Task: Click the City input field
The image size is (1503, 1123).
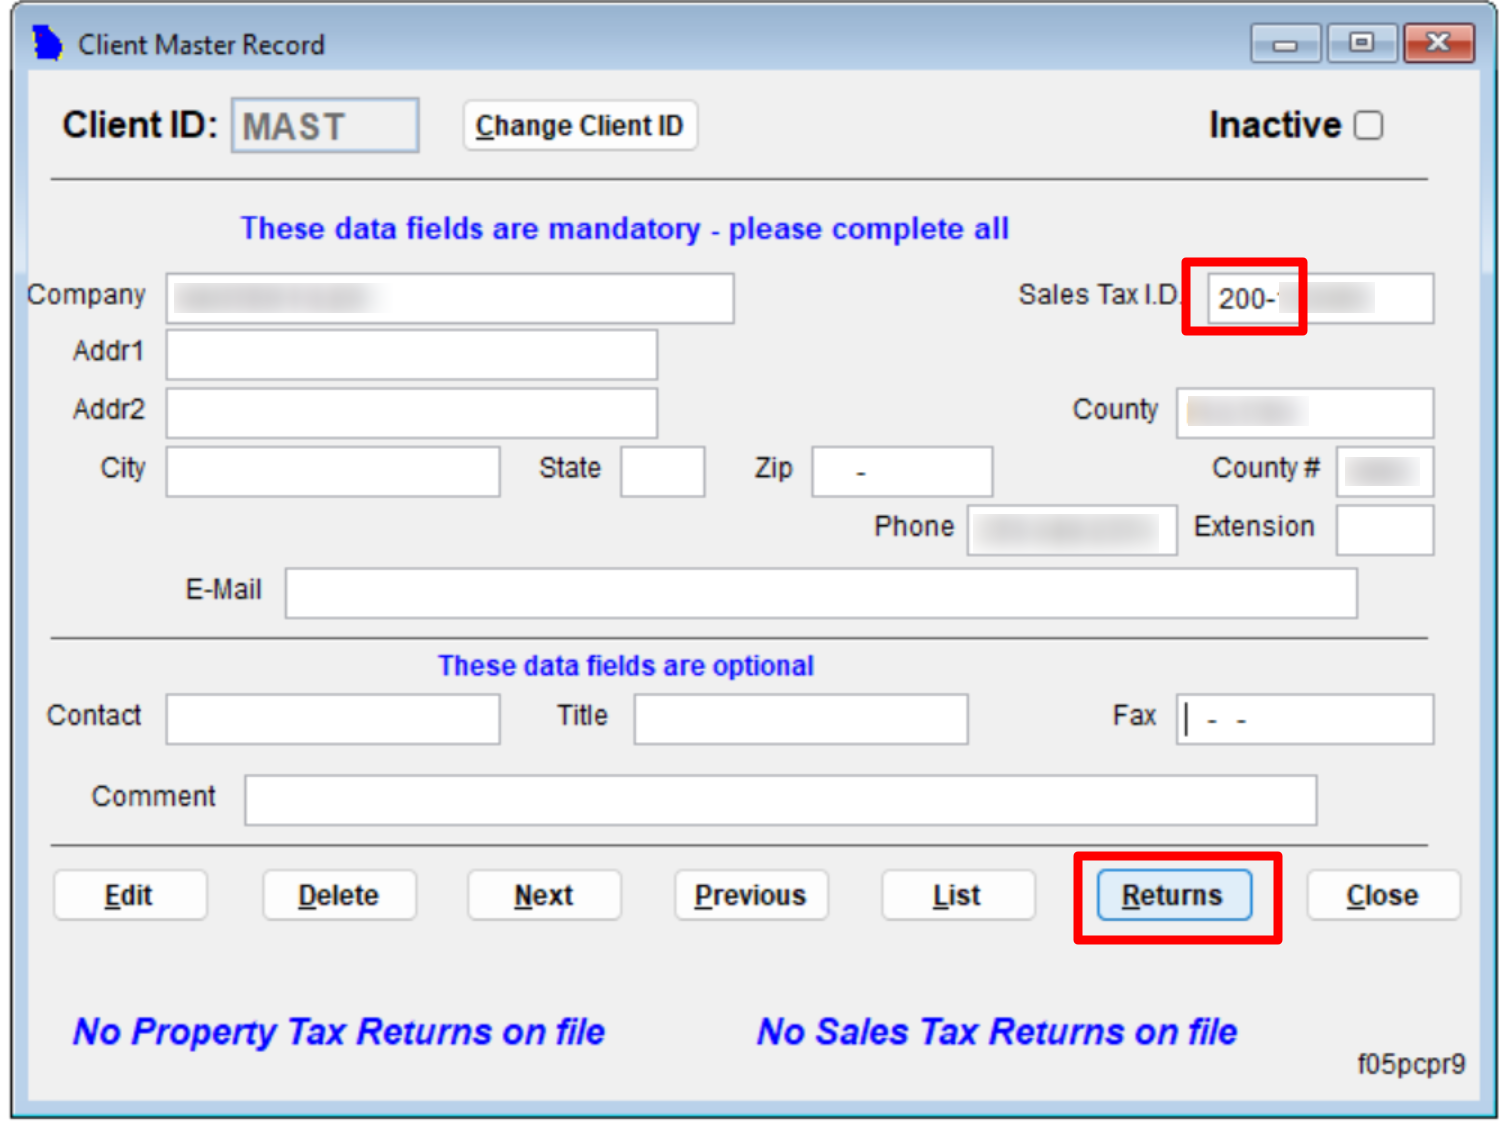Action: (333, 471)
